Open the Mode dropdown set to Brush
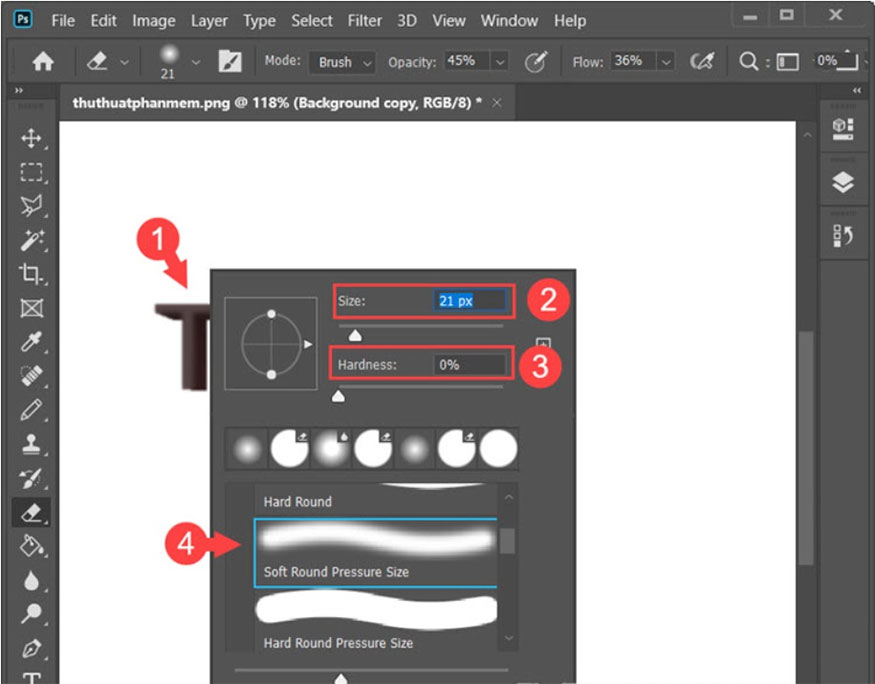 (341, 62)
